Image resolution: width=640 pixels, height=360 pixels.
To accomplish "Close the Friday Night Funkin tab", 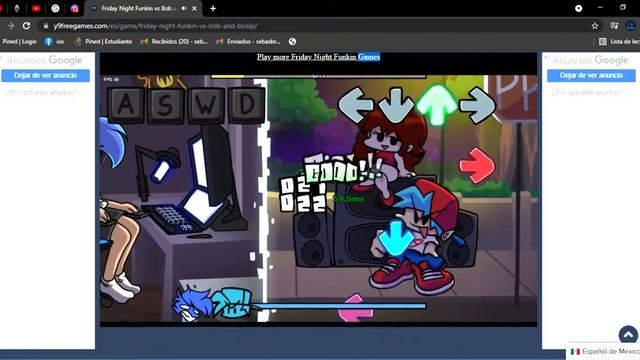I will tap(194, 8).
